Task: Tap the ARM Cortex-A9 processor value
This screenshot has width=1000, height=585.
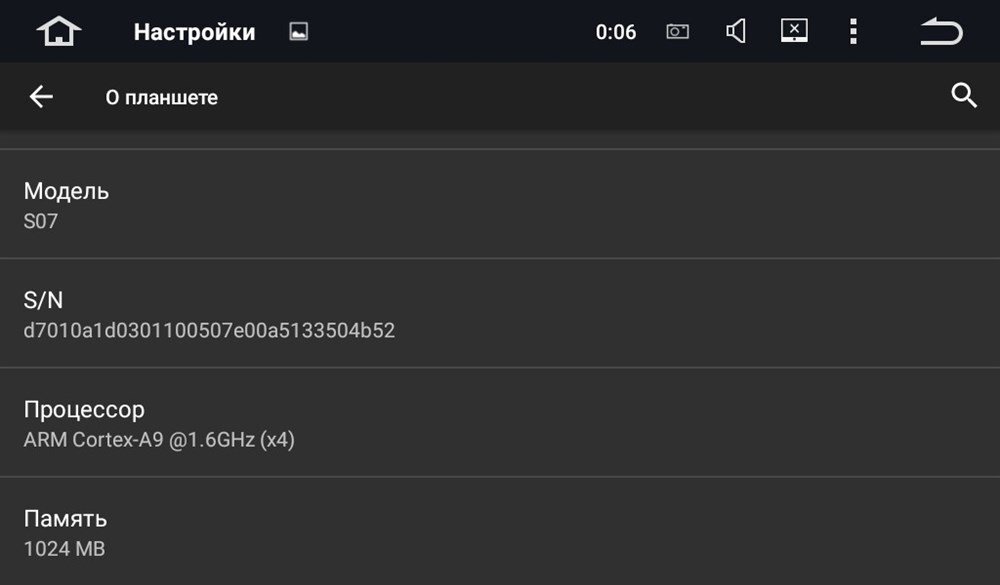Action: [x=159, y=439]
